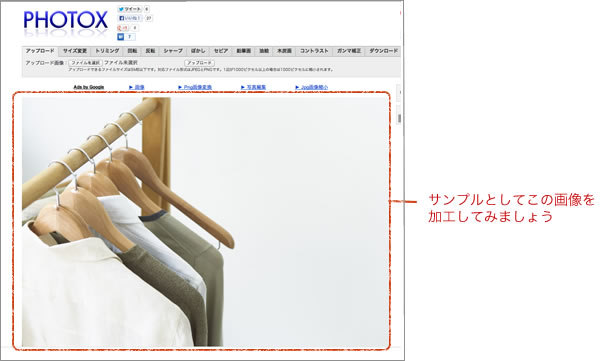The image size is (607, 361).
Task: Select the コントラスト tab
Action: 314,51
